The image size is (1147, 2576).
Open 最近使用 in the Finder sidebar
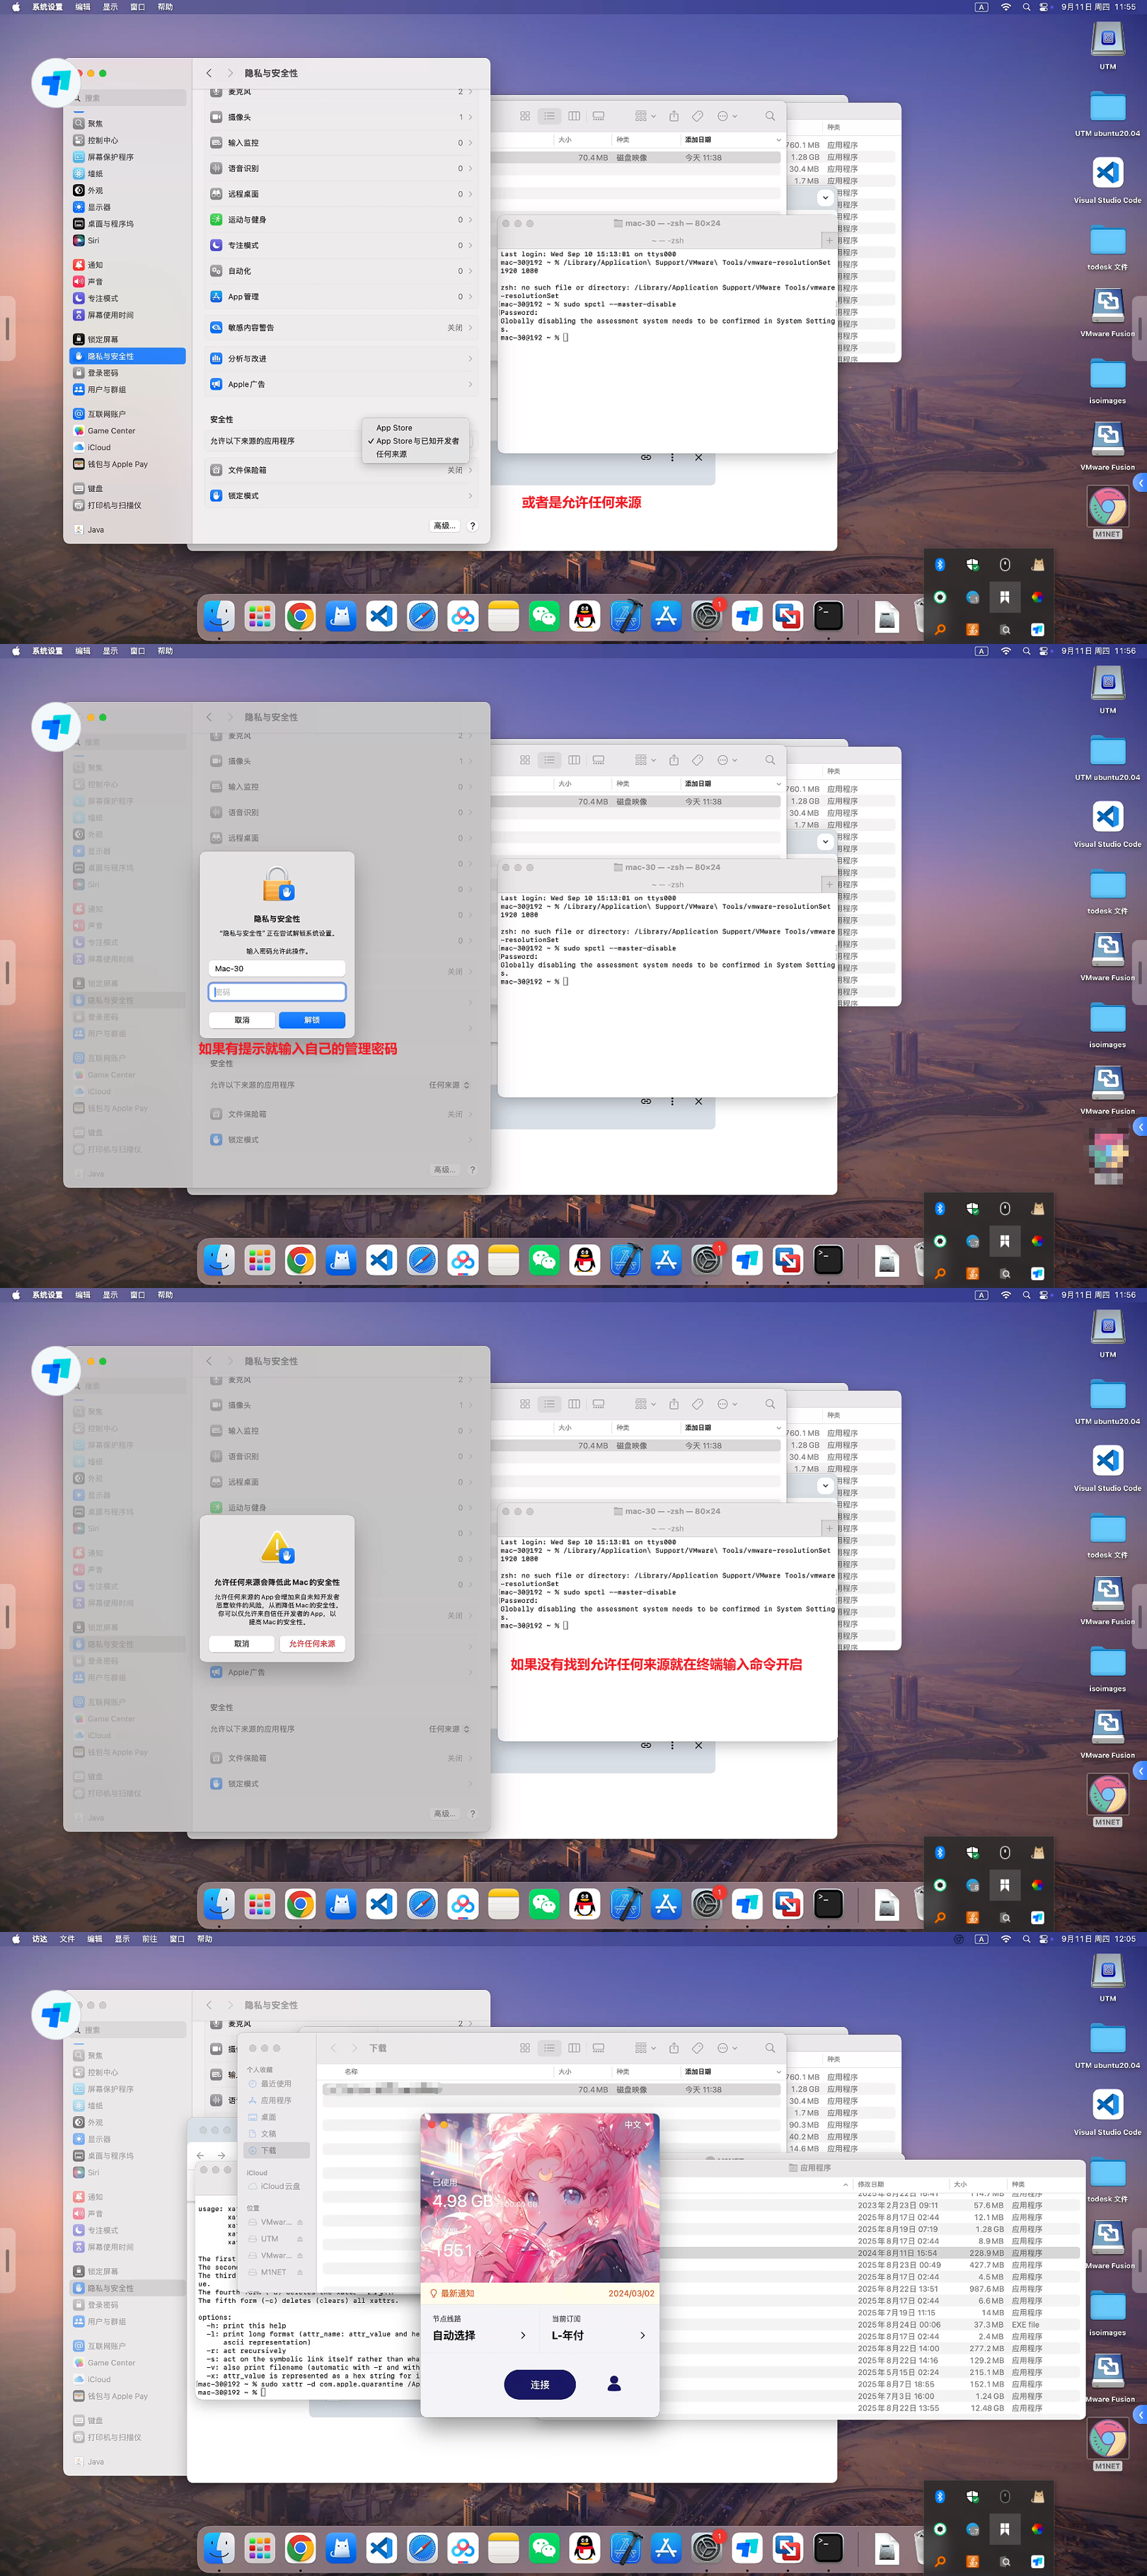pyautogui.click(x=275, y=2083)
